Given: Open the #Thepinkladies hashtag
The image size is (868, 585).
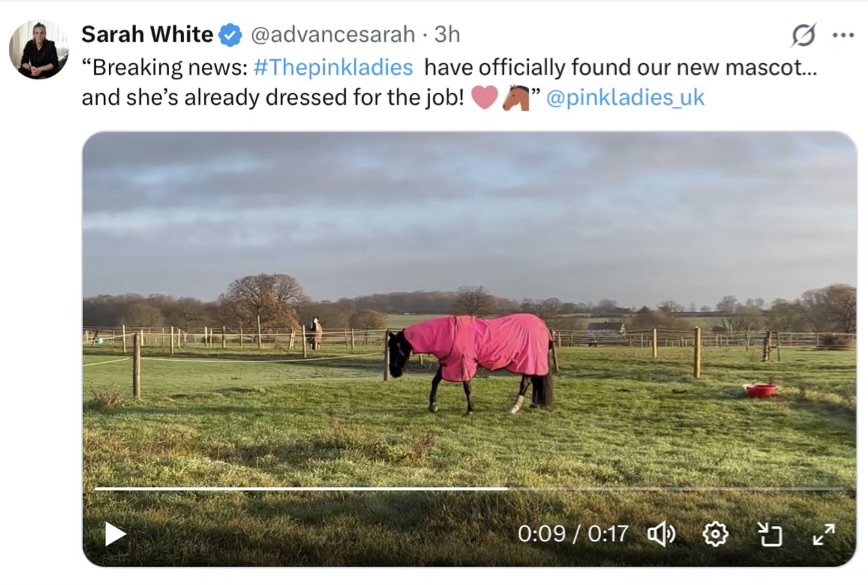Looking at the screenshot, I should (x=333, y=68).
